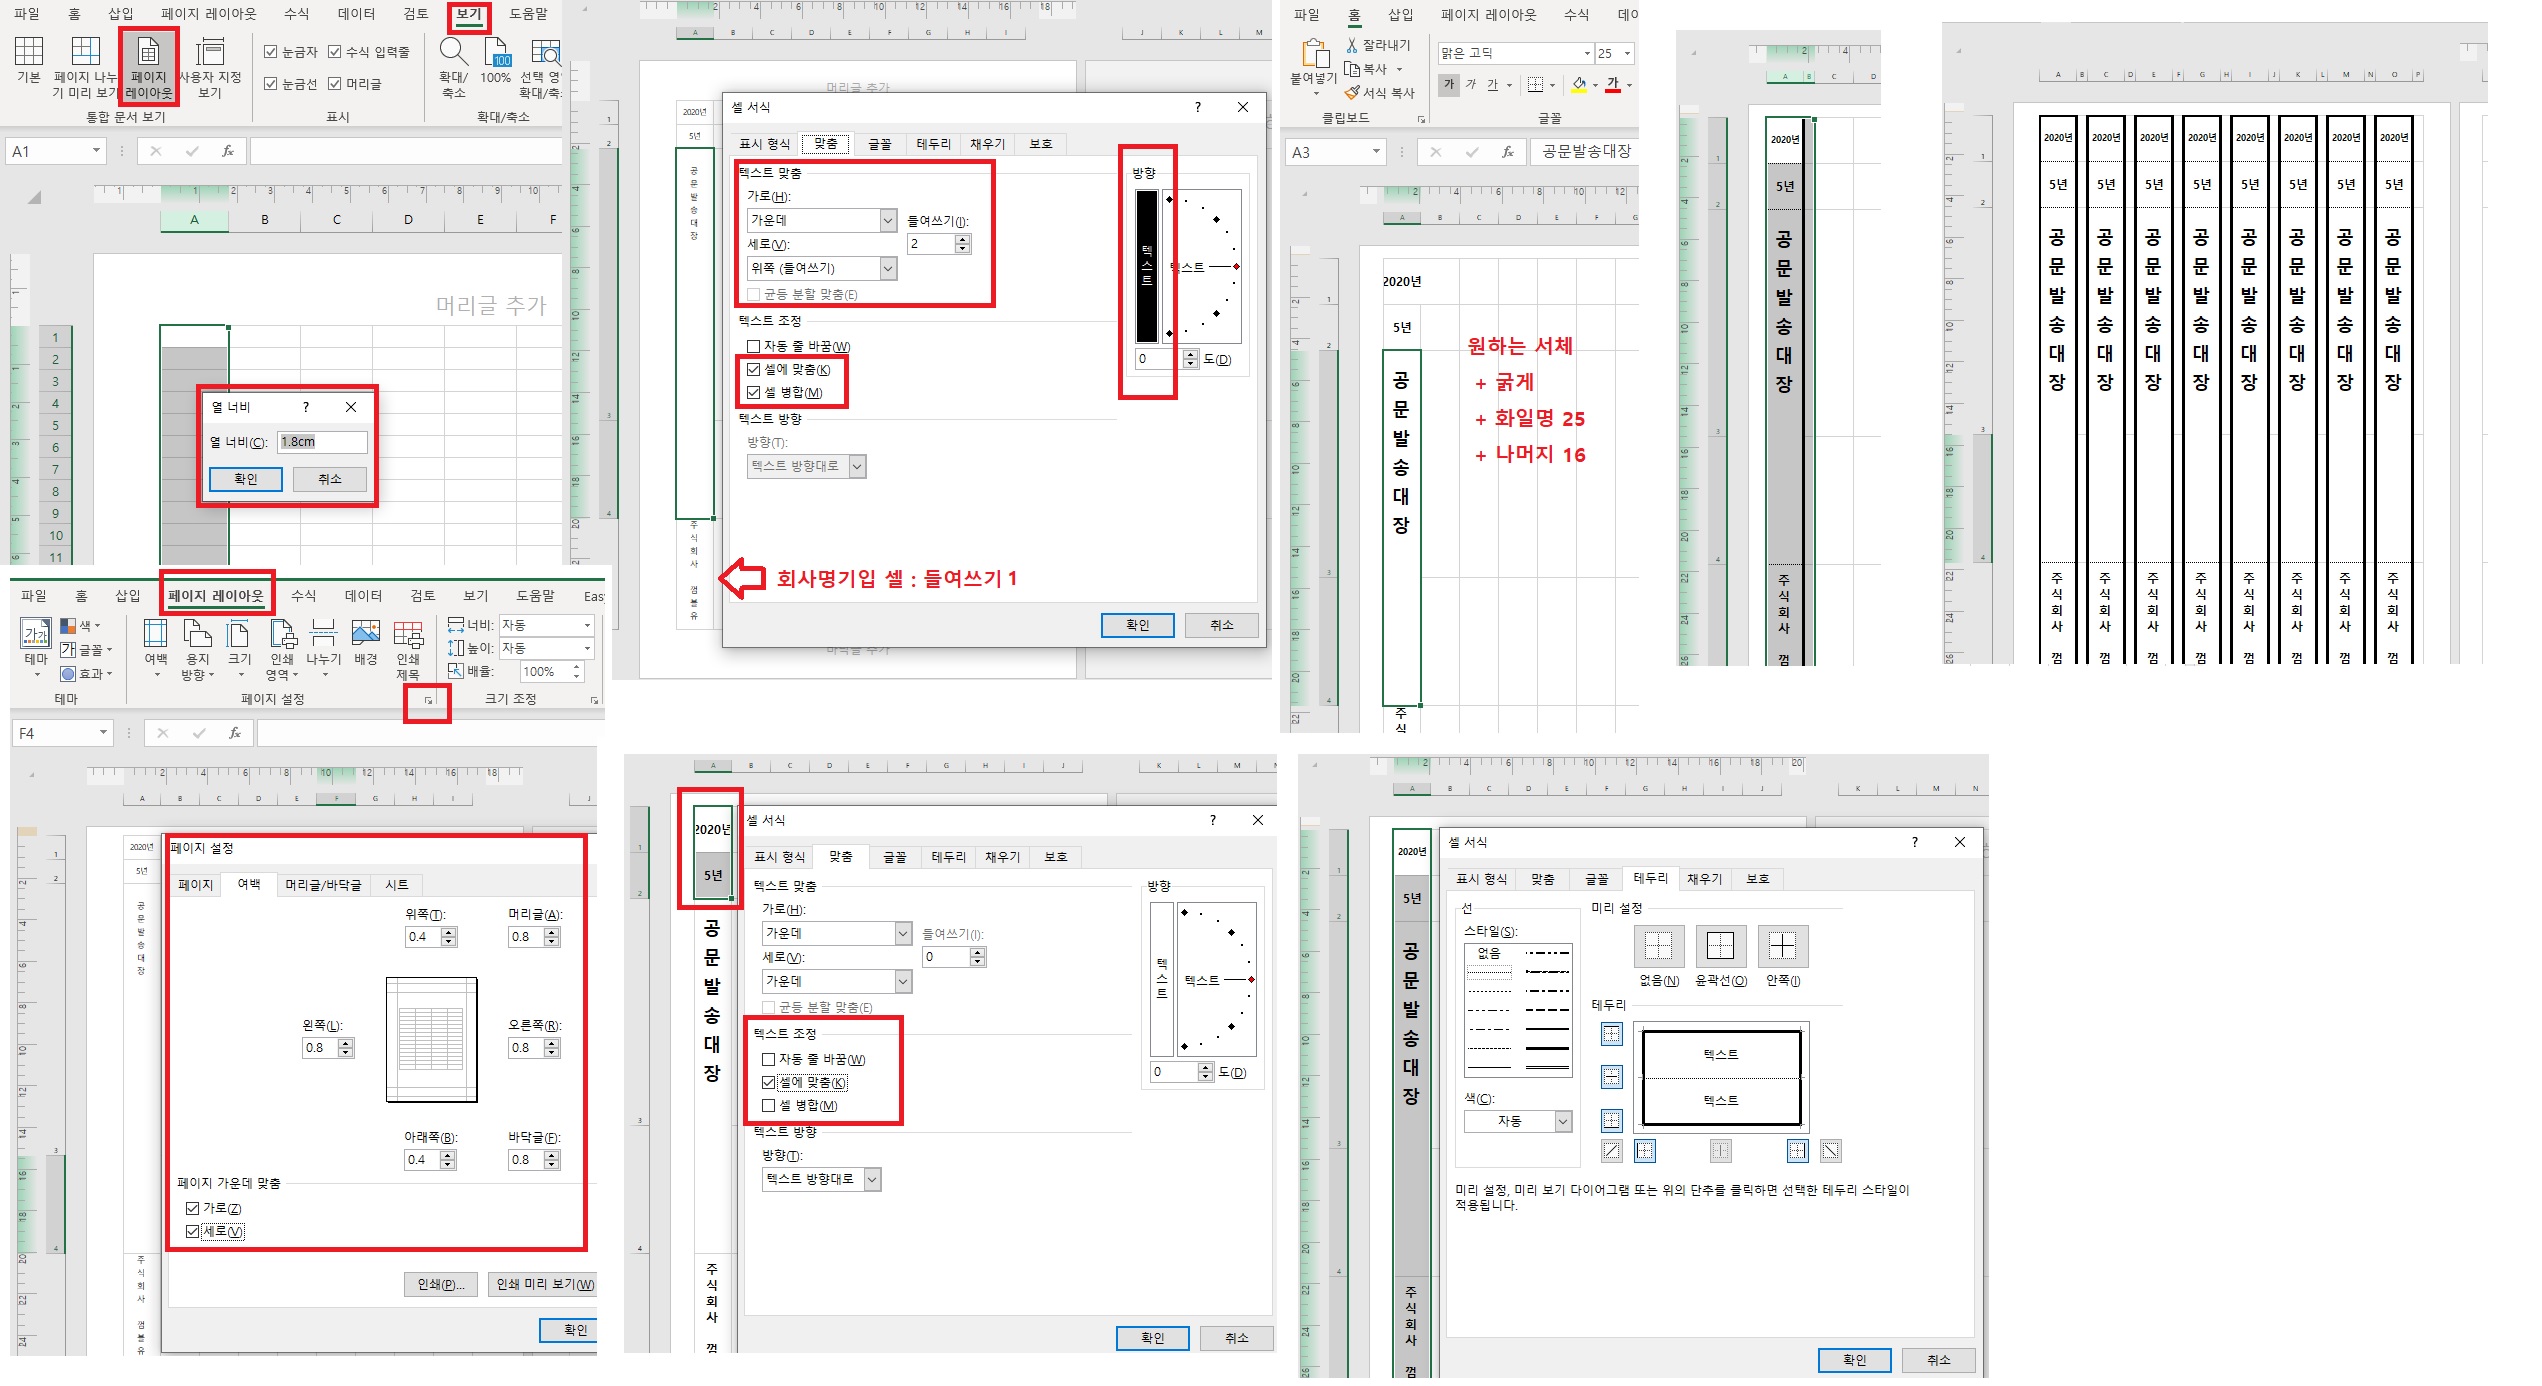Click the 열 너비 input field showing 1.8cm

(321, 442)
